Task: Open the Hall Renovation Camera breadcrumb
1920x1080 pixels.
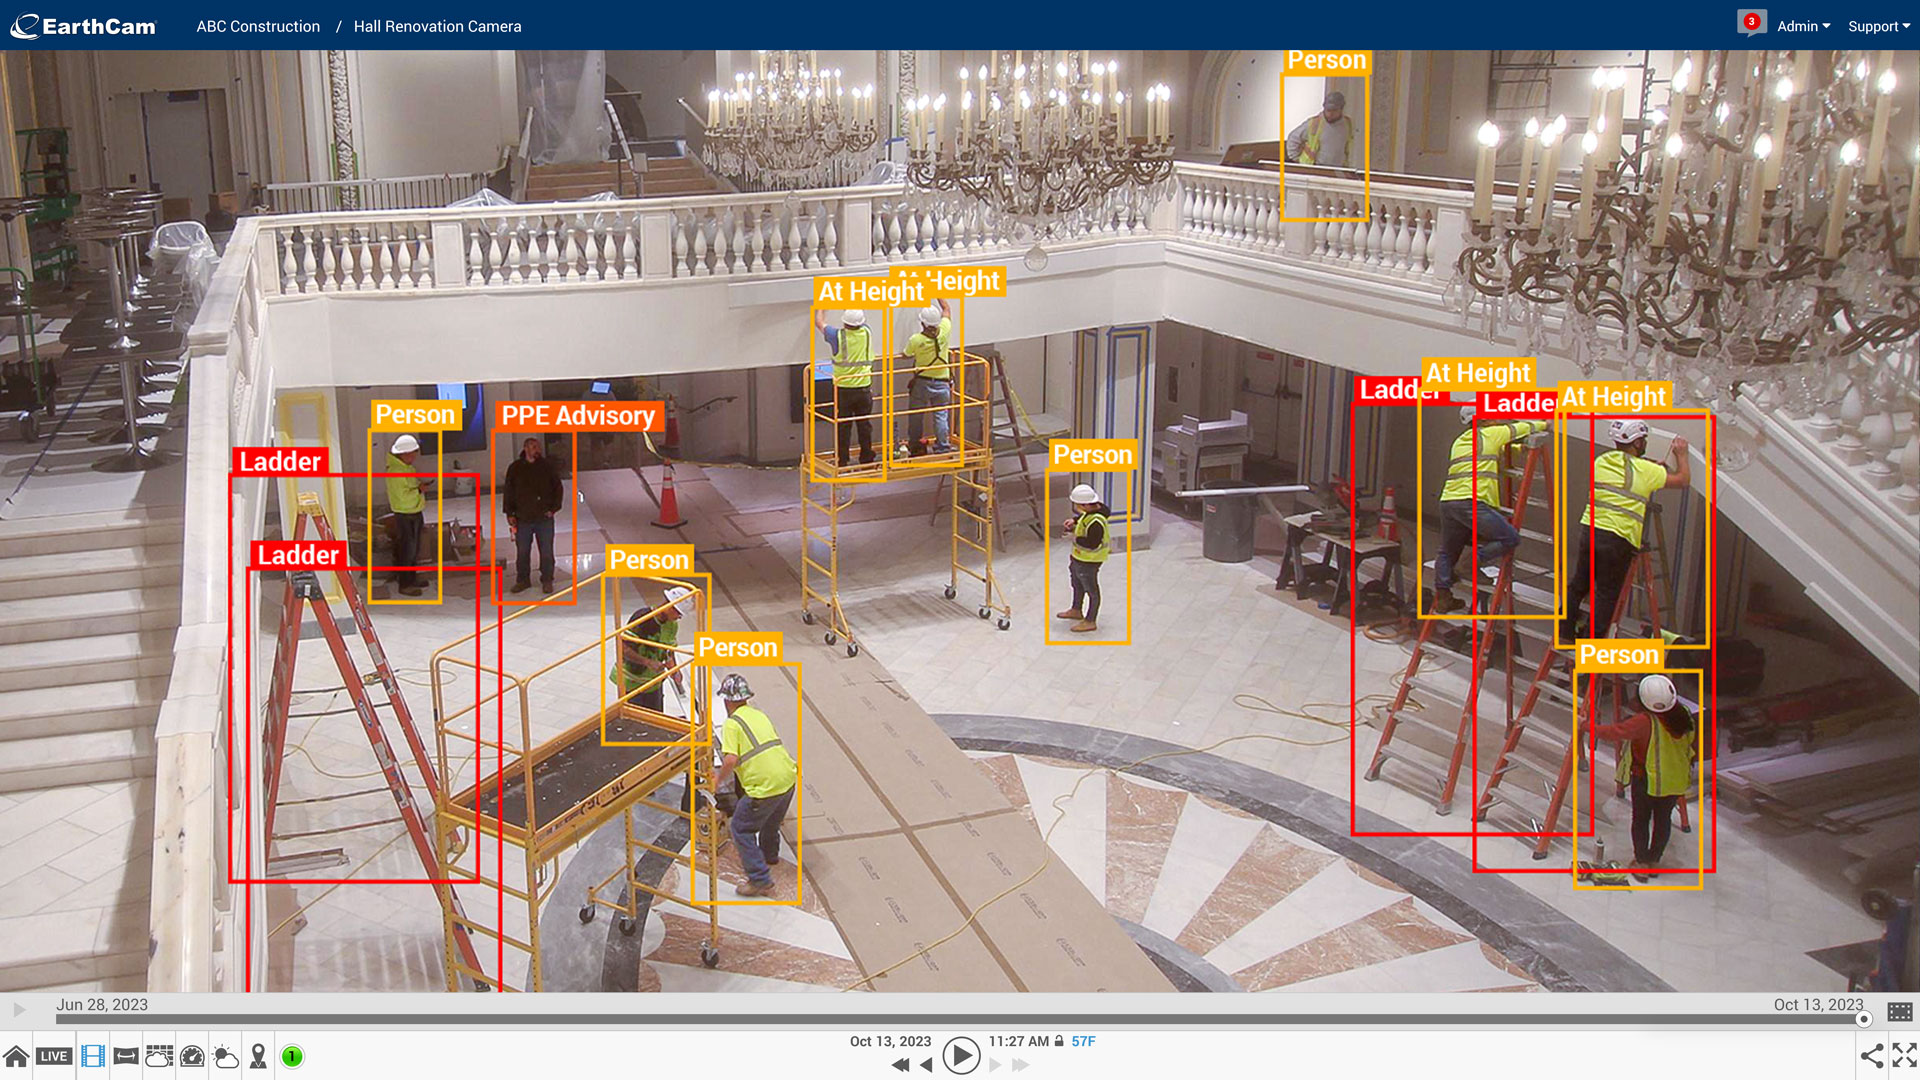Action: 437,26
